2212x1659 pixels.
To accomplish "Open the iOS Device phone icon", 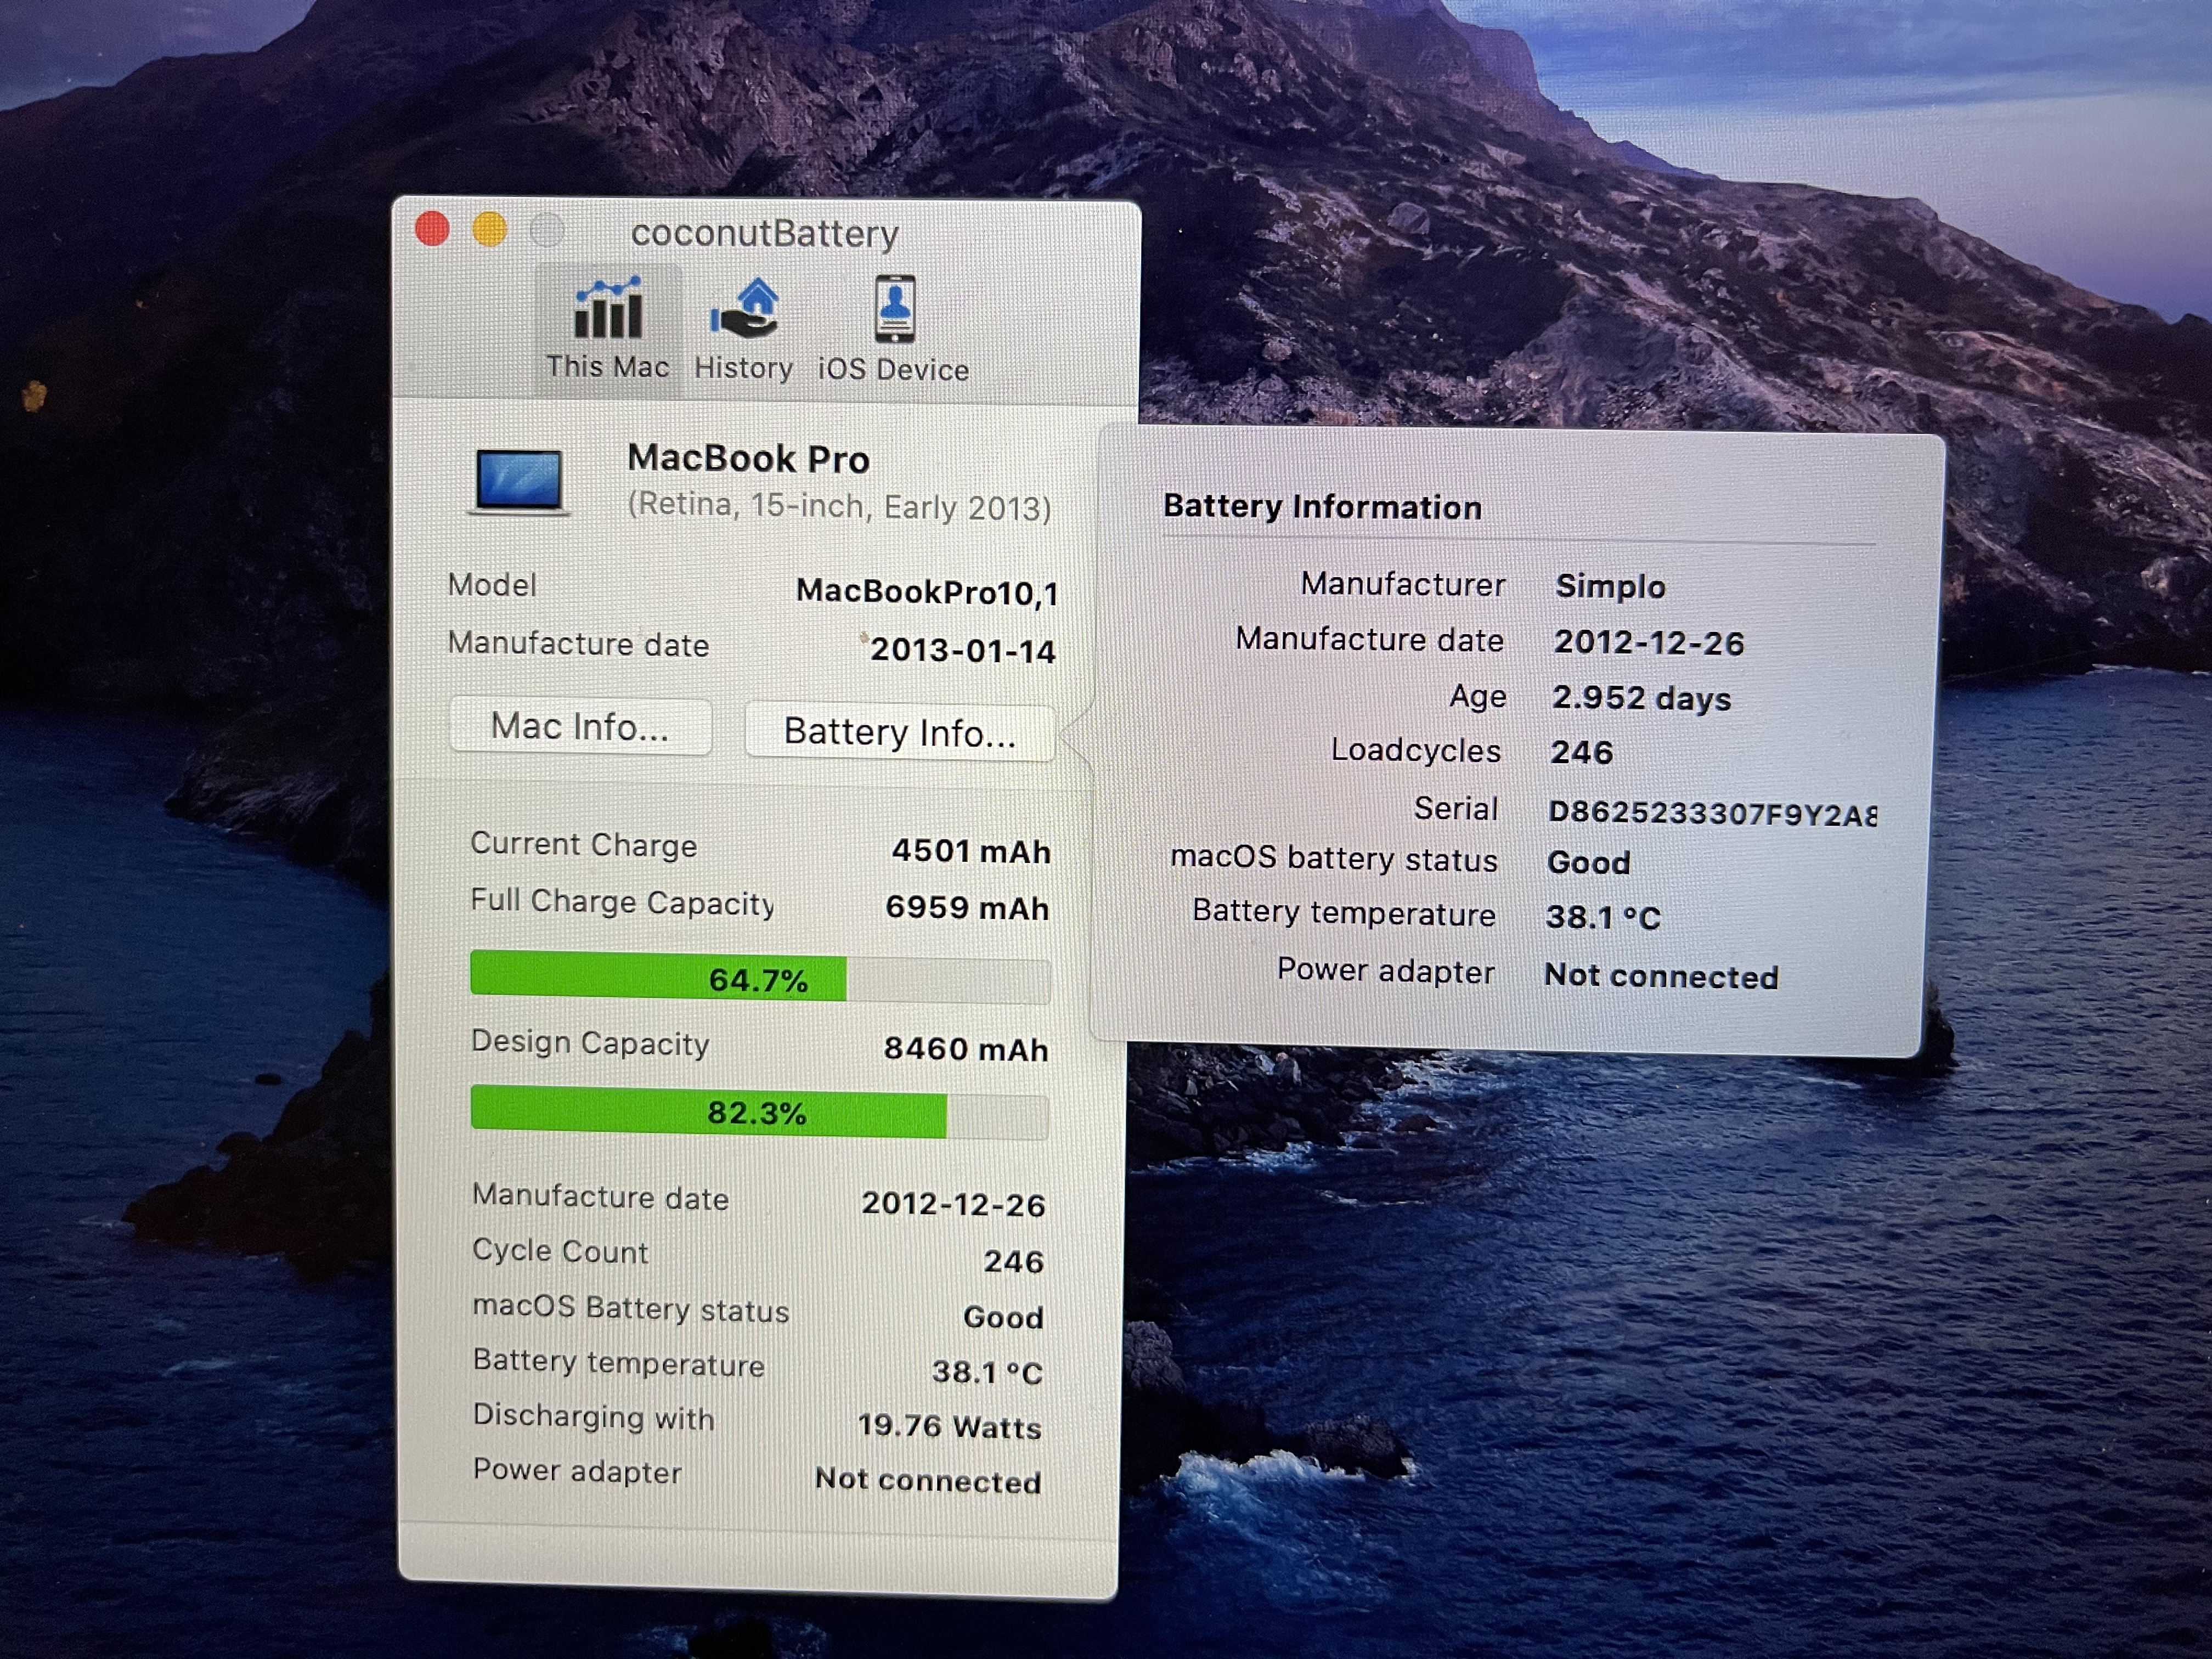I will pos(894,308).
